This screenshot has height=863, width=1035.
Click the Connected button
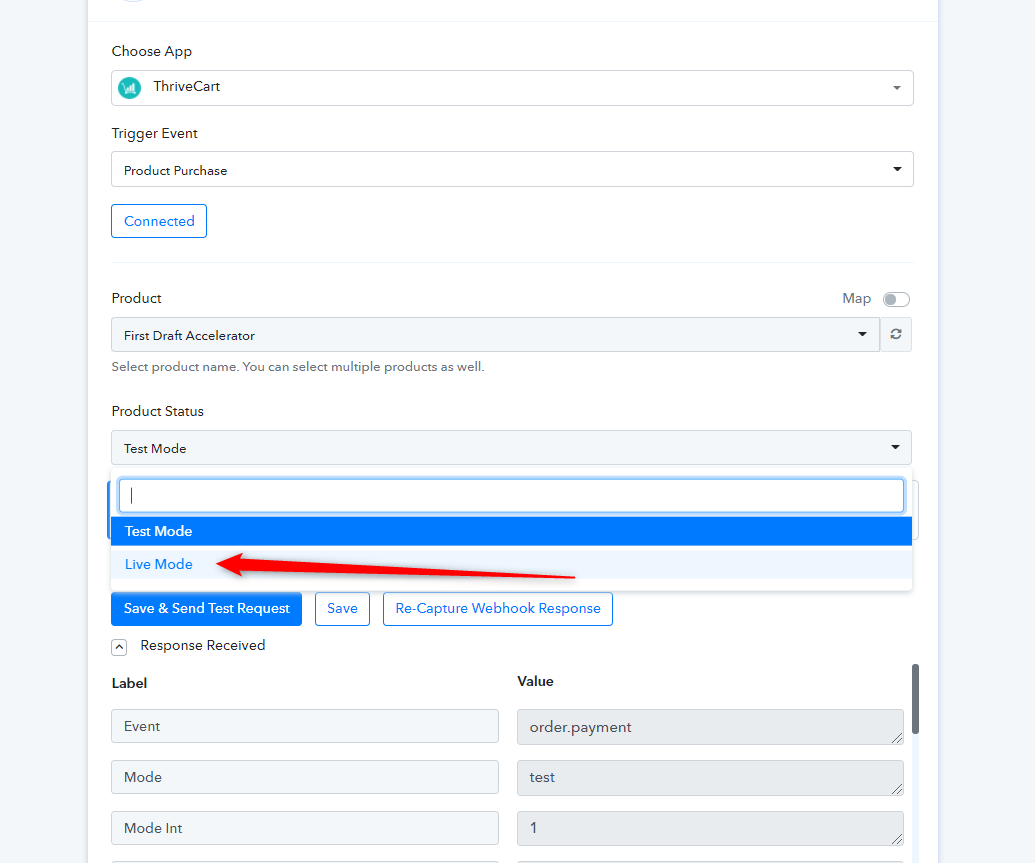[159, 221]
